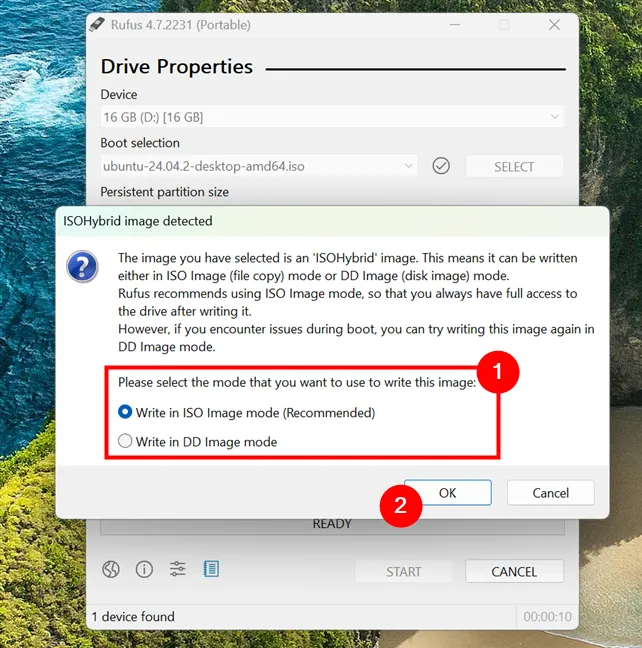Screen dimensions: 642x648
Task: Click the 'Persistent partition size' label
Action: tap(165, 192)
